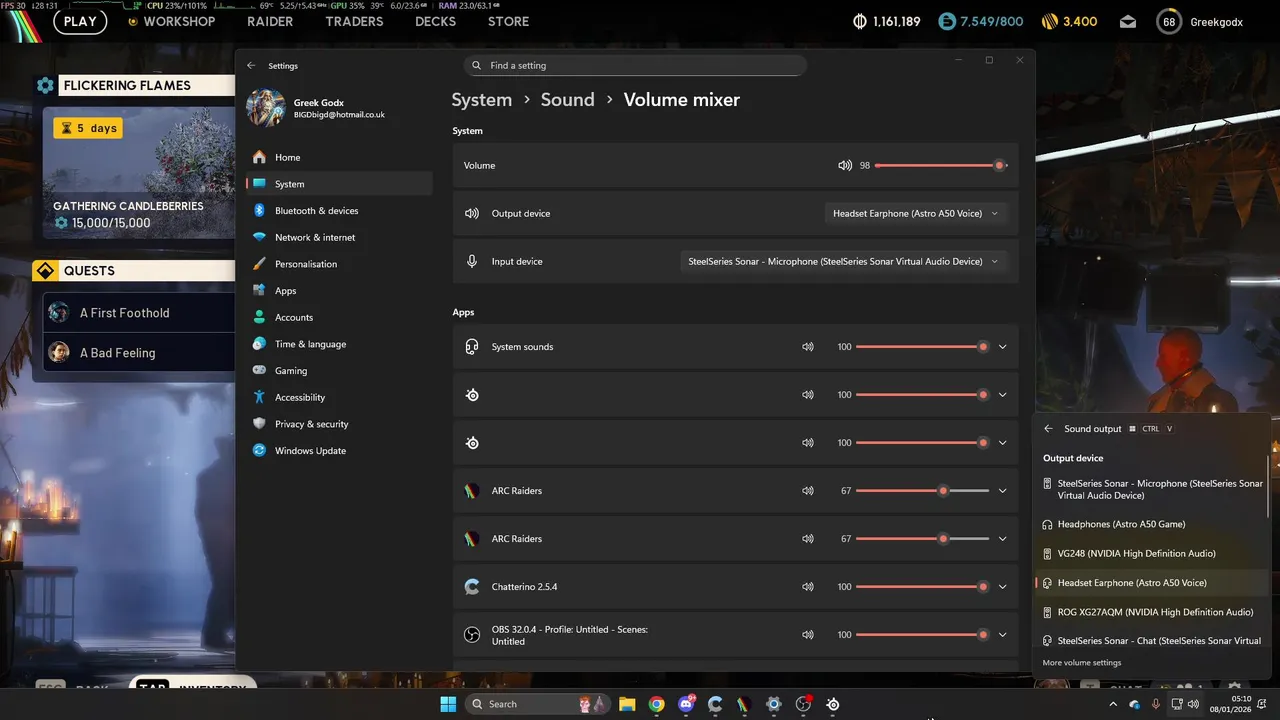Open the A Bad Feeling quest
This screenshot has width=1280, height=720.
[138, 353]
